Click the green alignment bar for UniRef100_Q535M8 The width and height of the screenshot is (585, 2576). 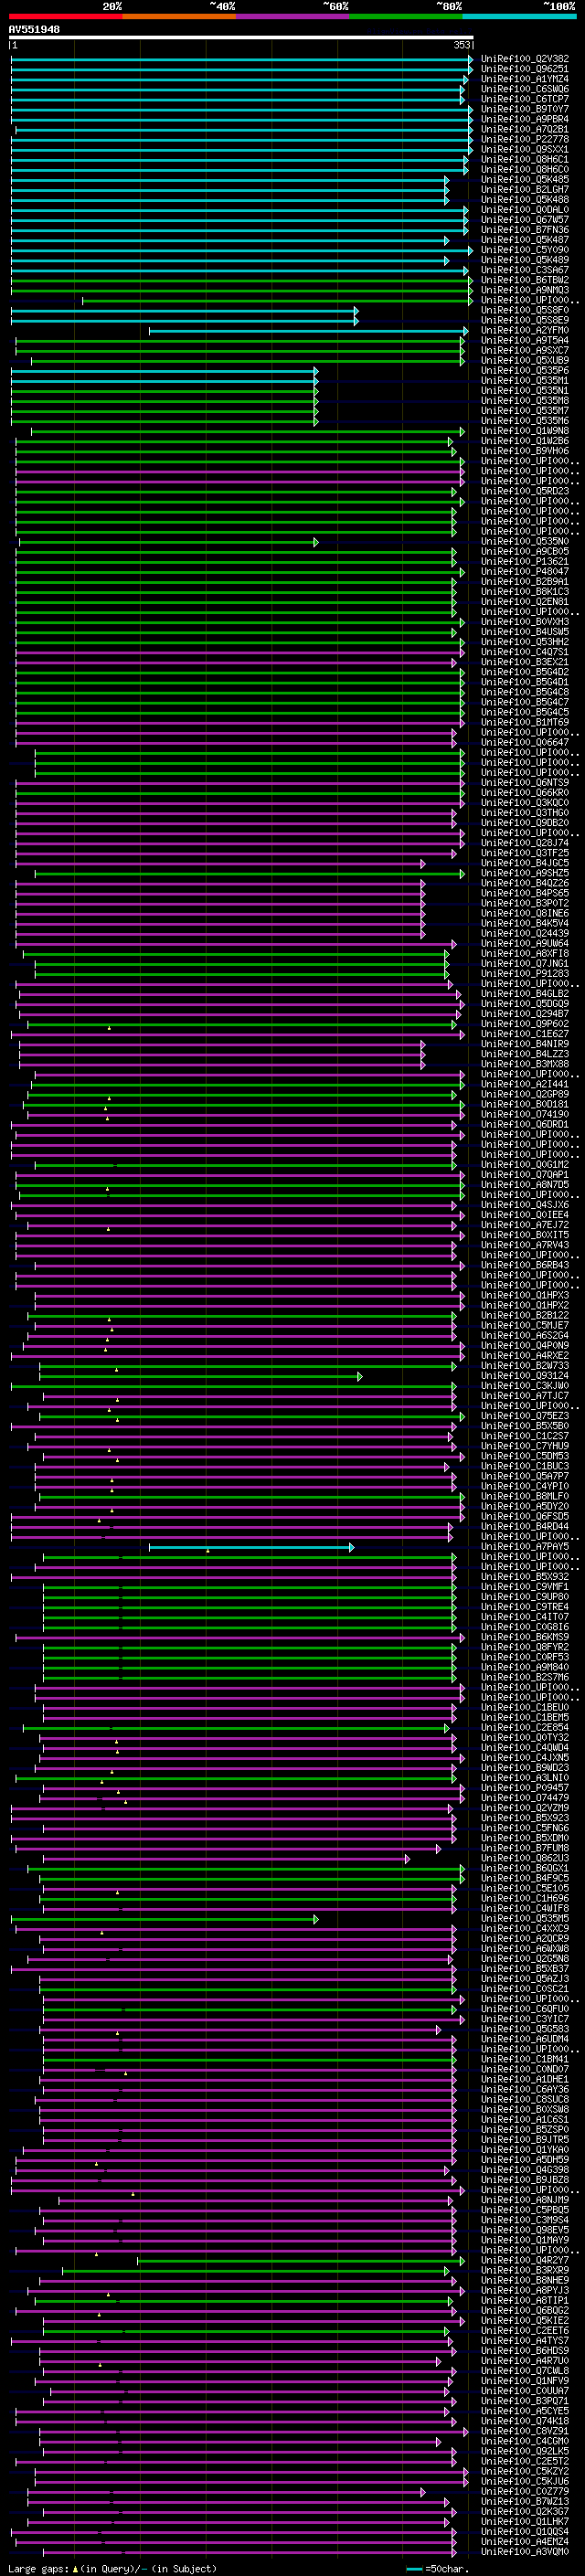point(164,401)
